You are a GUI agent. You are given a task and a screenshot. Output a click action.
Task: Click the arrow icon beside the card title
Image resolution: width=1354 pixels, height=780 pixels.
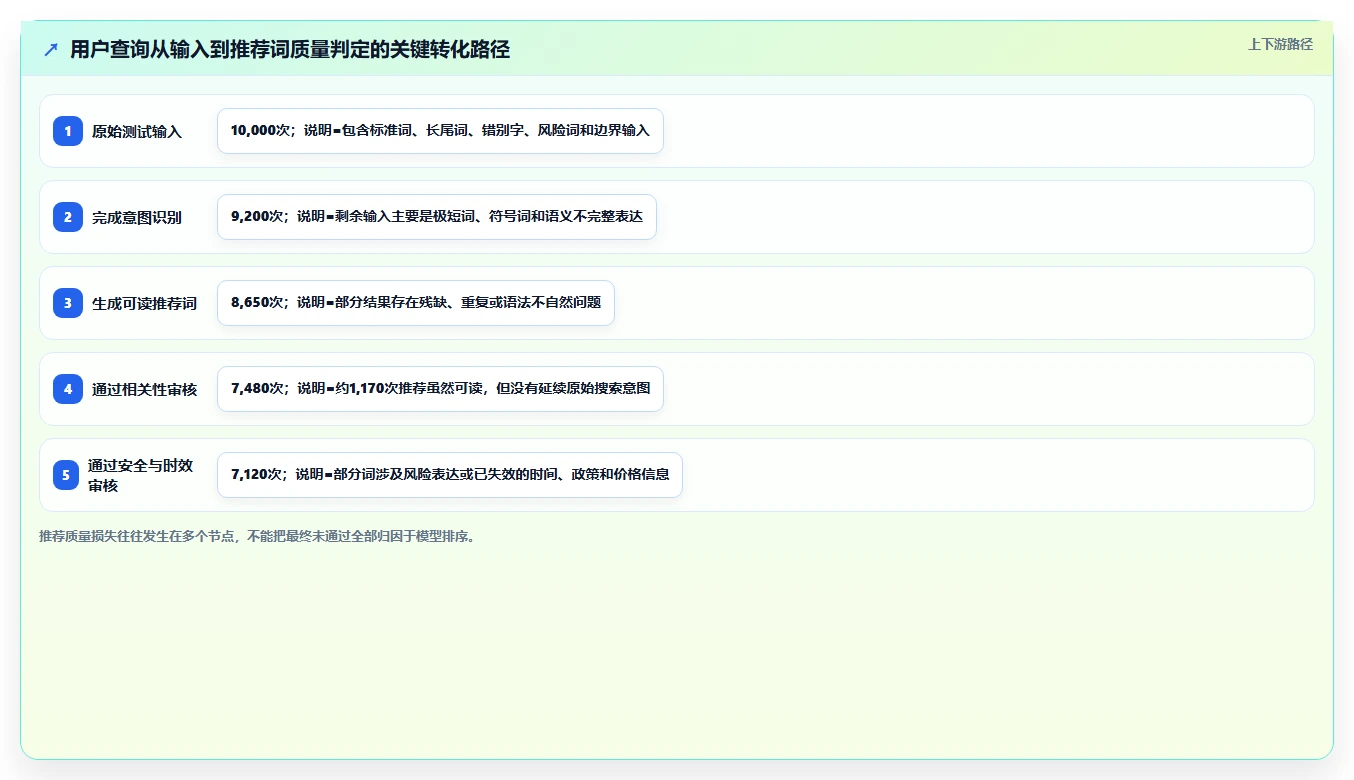pyautogui.click(x=51, y=50)
